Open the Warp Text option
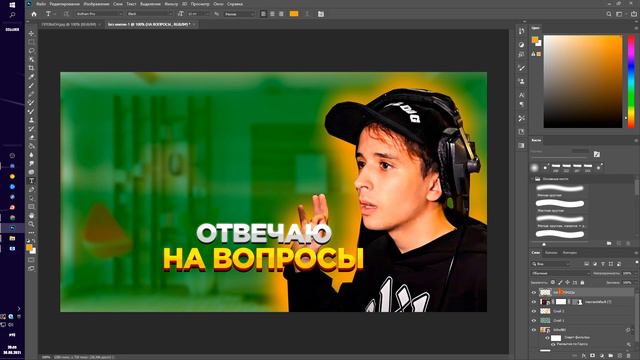This screenshot has height=360, width=640. [x=308, y=14]
